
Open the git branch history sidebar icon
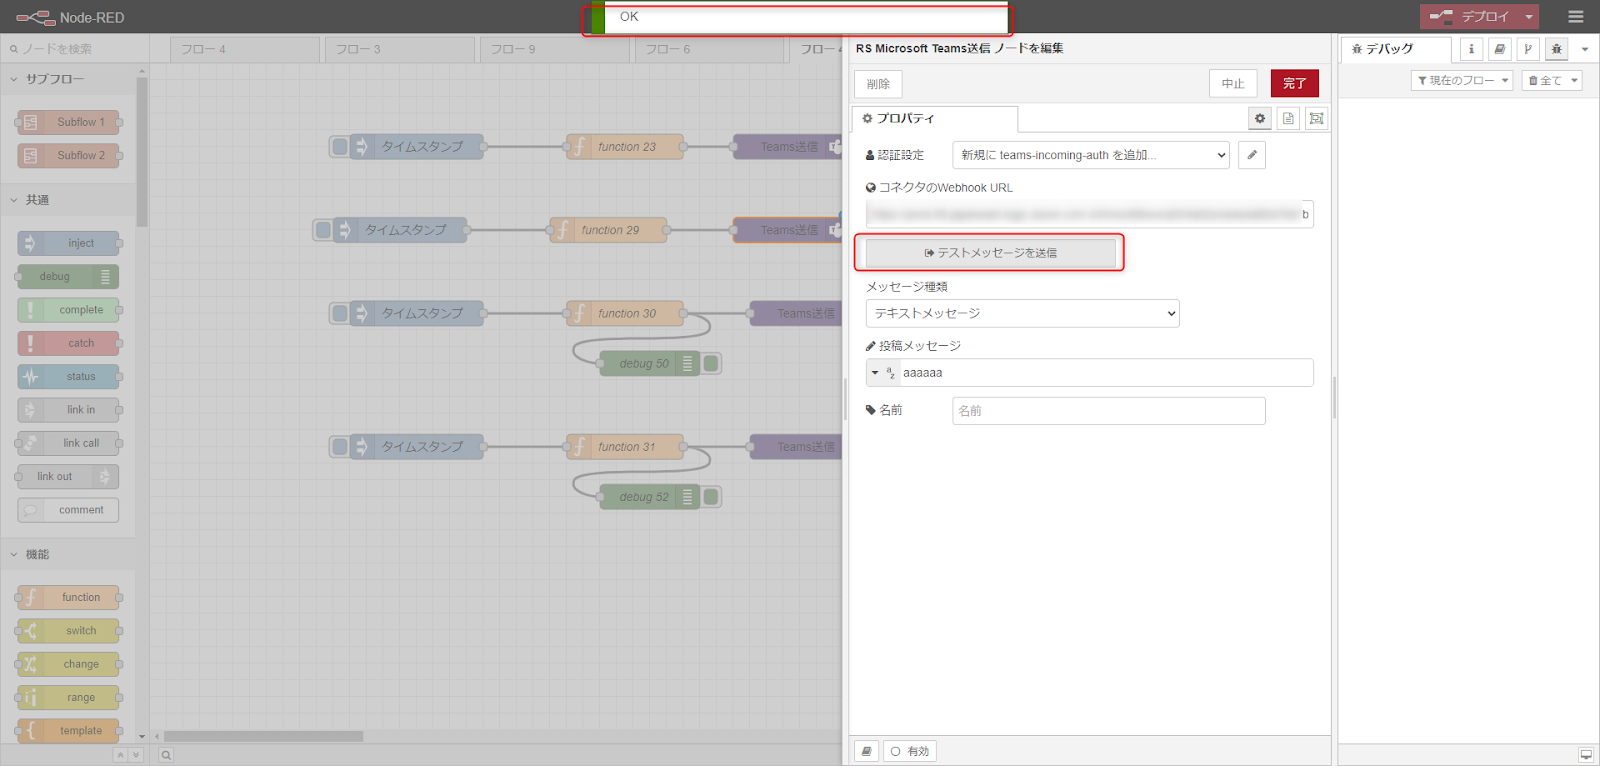click(1528, 49)
